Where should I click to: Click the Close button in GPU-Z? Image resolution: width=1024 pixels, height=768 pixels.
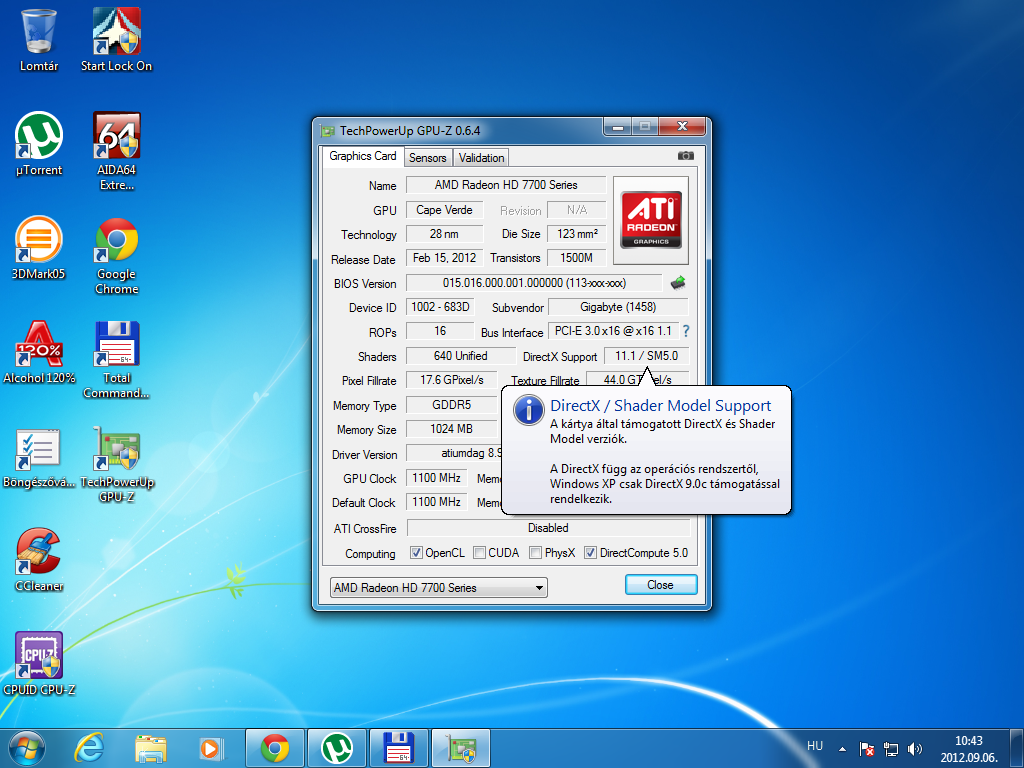click(660, 584)
